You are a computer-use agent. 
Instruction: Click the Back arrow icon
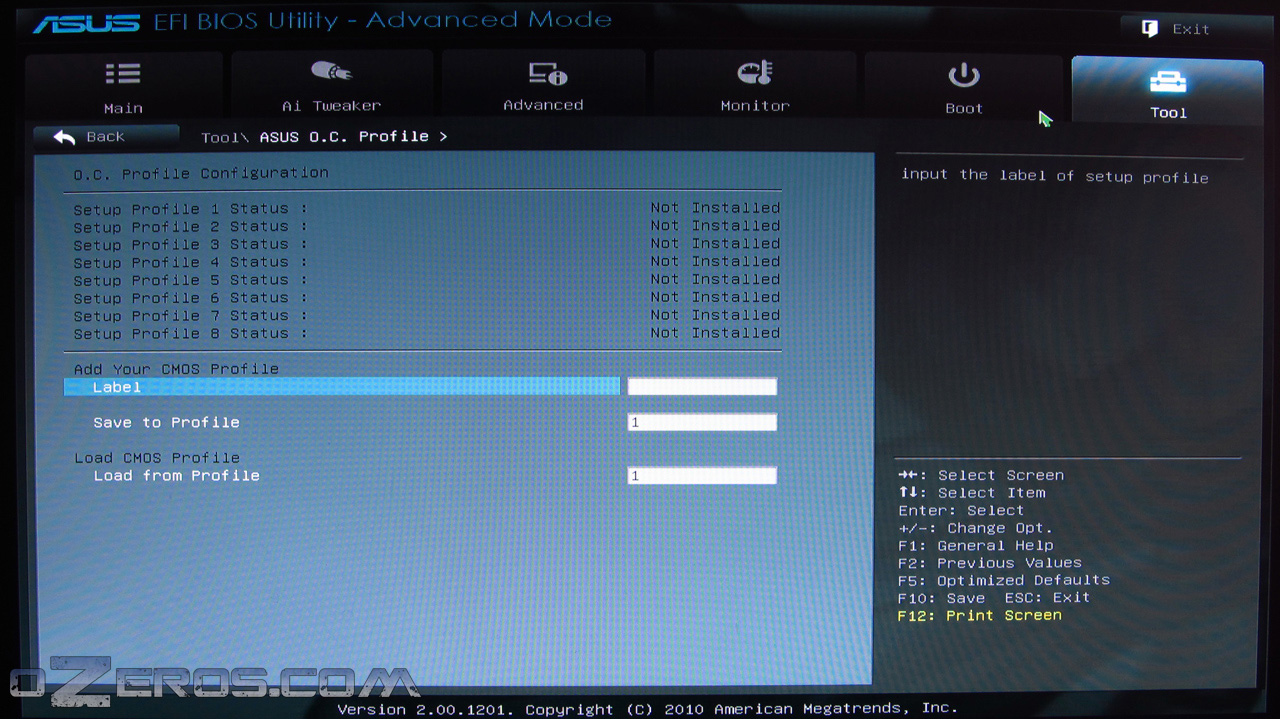coord(65,137)
